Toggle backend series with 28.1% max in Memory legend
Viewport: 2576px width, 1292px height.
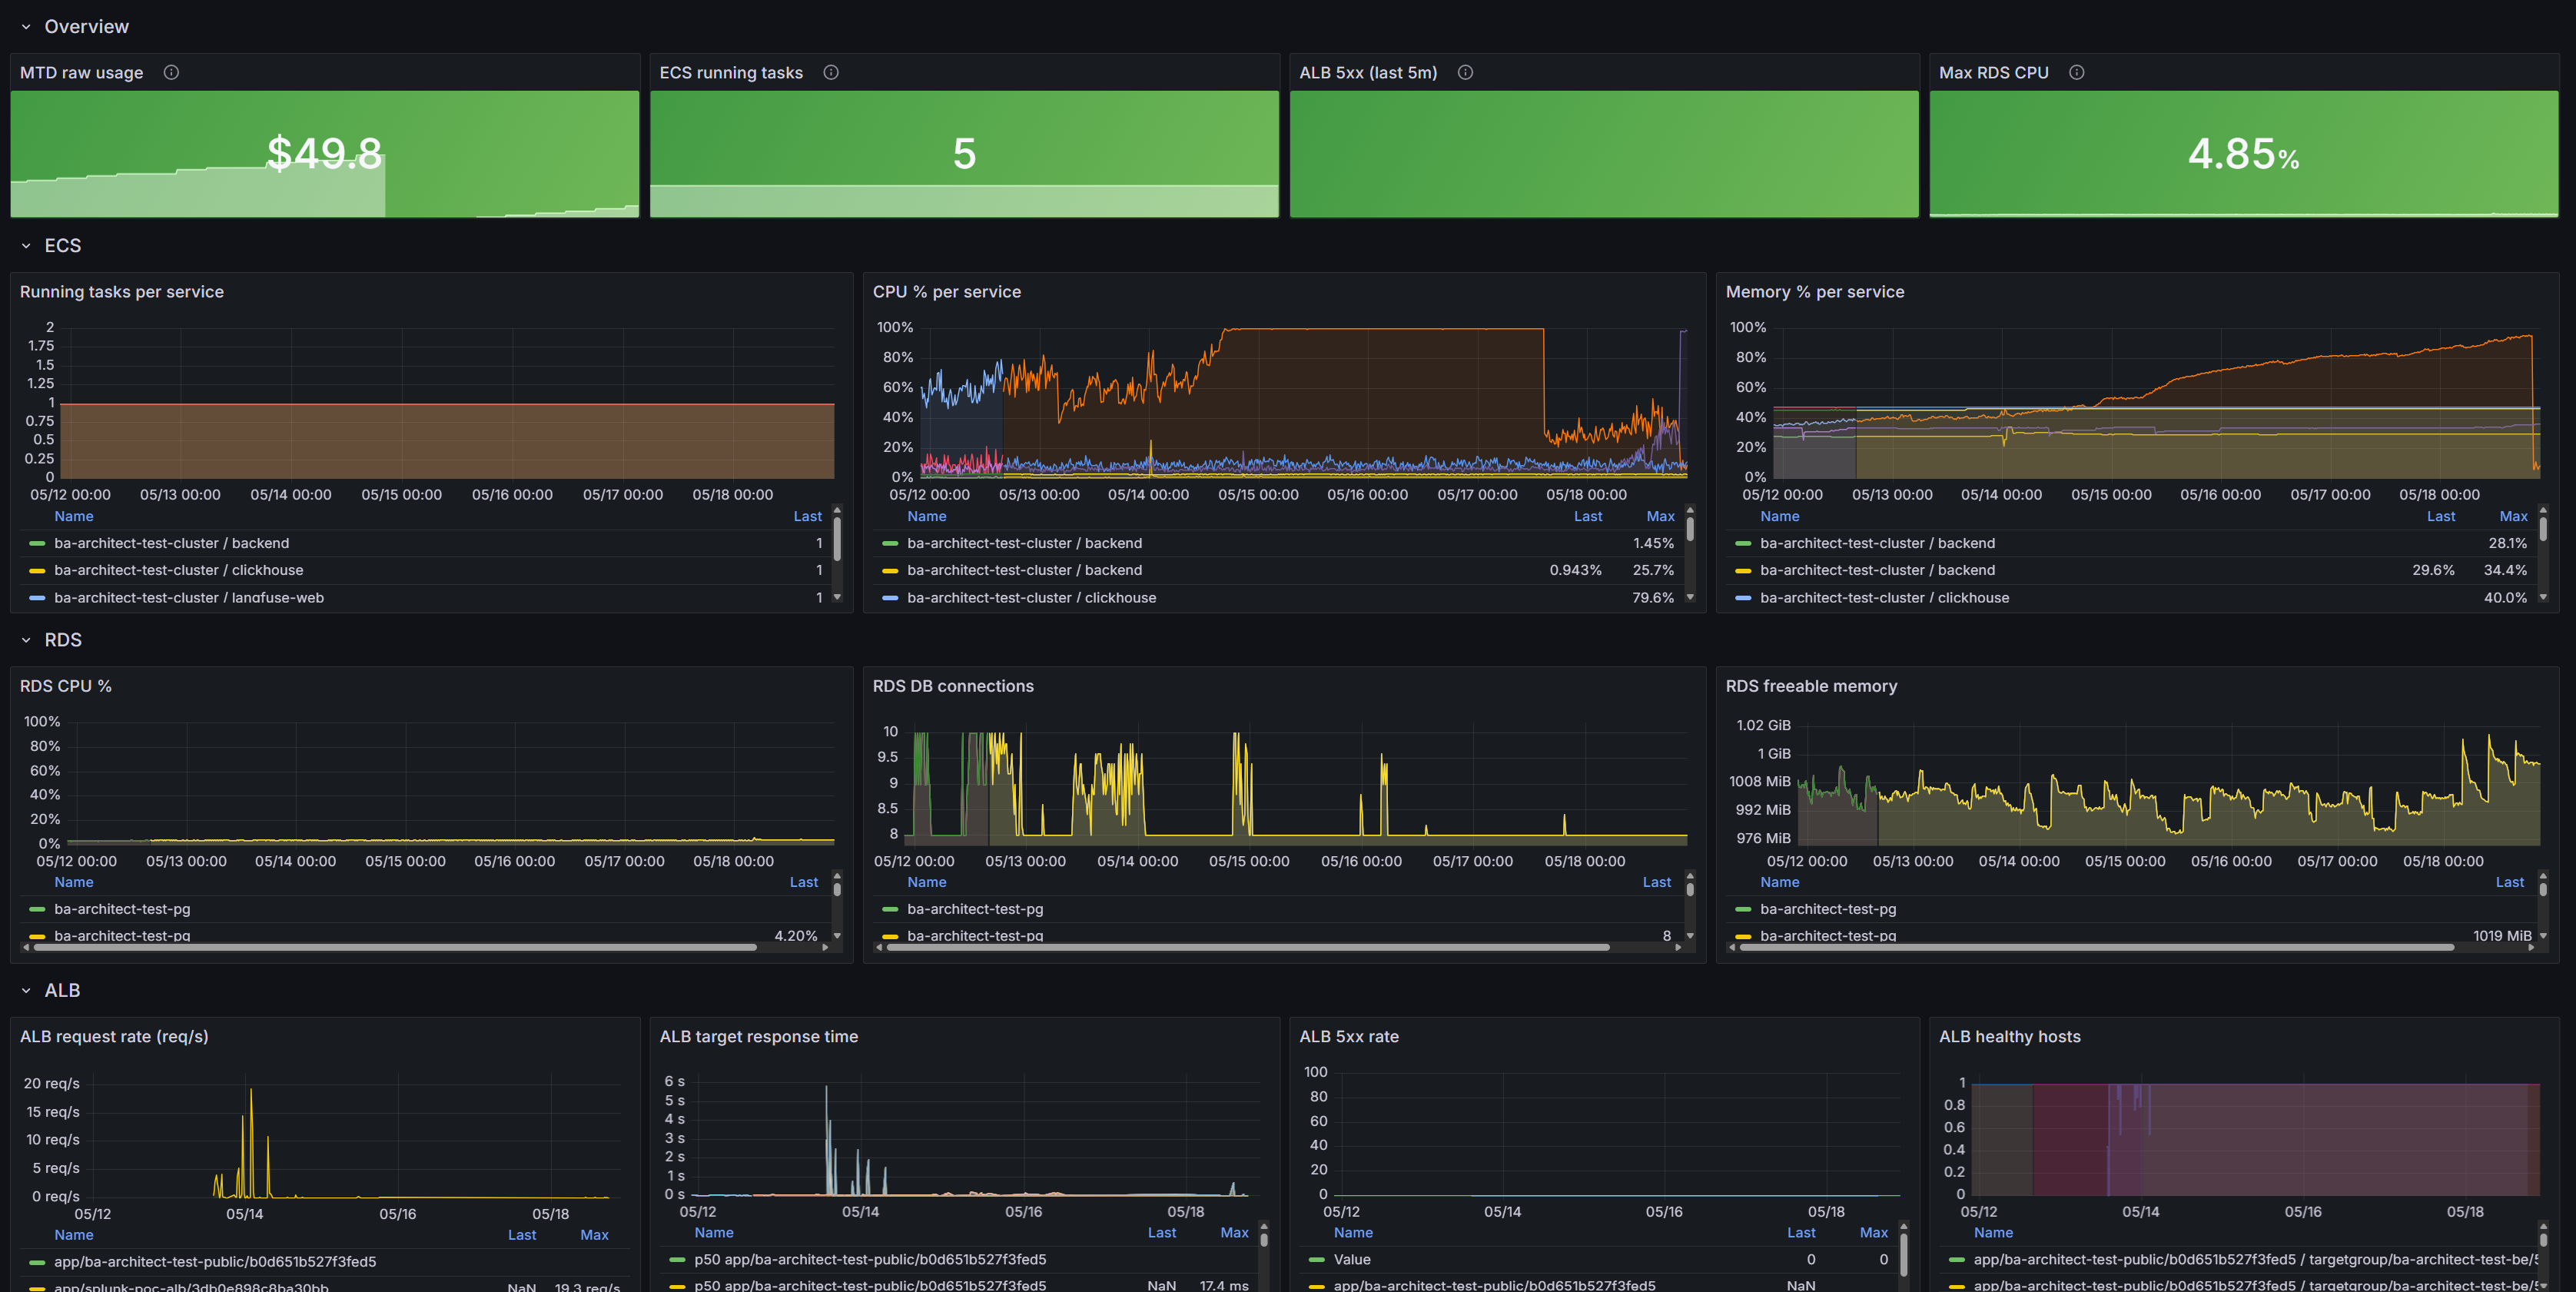pyautogui.click(x=1877, y=543)
